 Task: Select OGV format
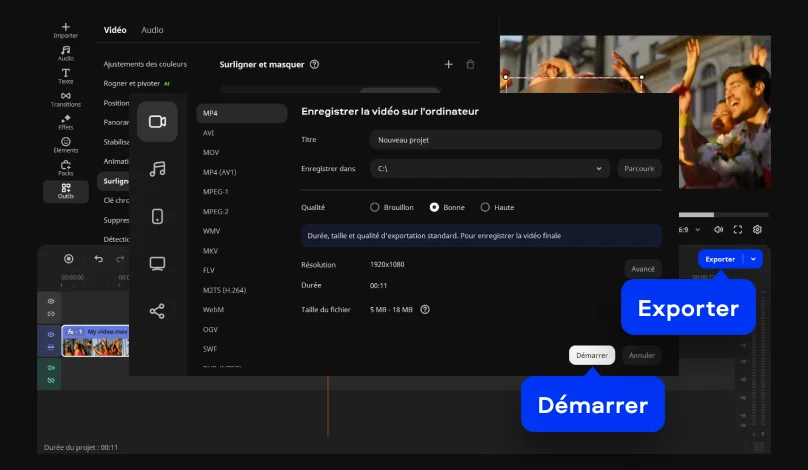(x=210, y=329)
